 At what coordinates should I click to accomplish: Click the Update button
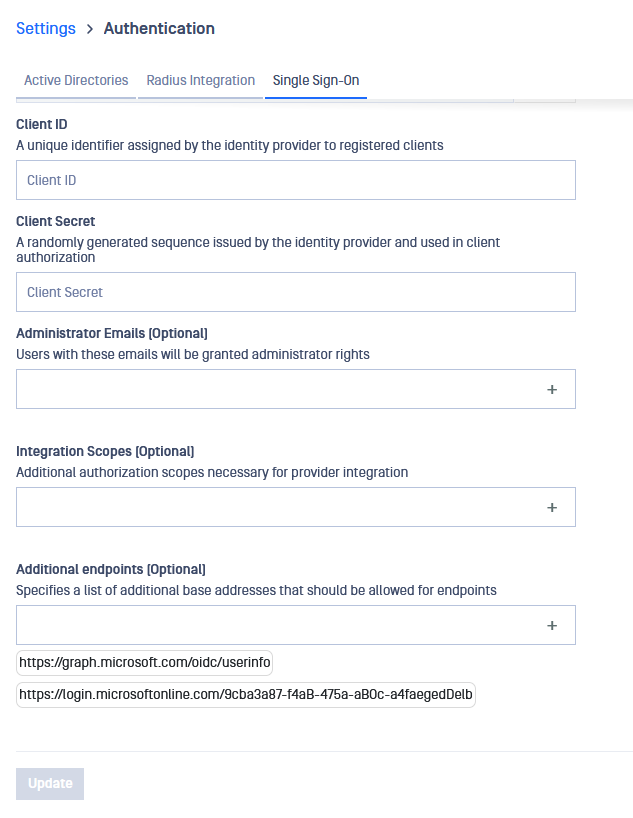[x=50, y=784]
